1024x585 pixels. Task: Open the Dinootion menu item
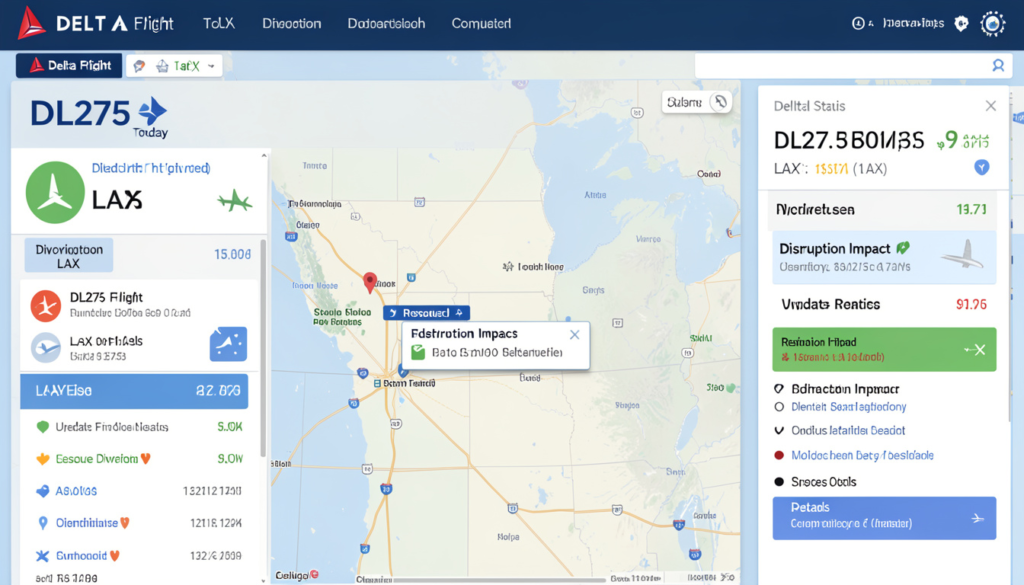coord(291,24)
